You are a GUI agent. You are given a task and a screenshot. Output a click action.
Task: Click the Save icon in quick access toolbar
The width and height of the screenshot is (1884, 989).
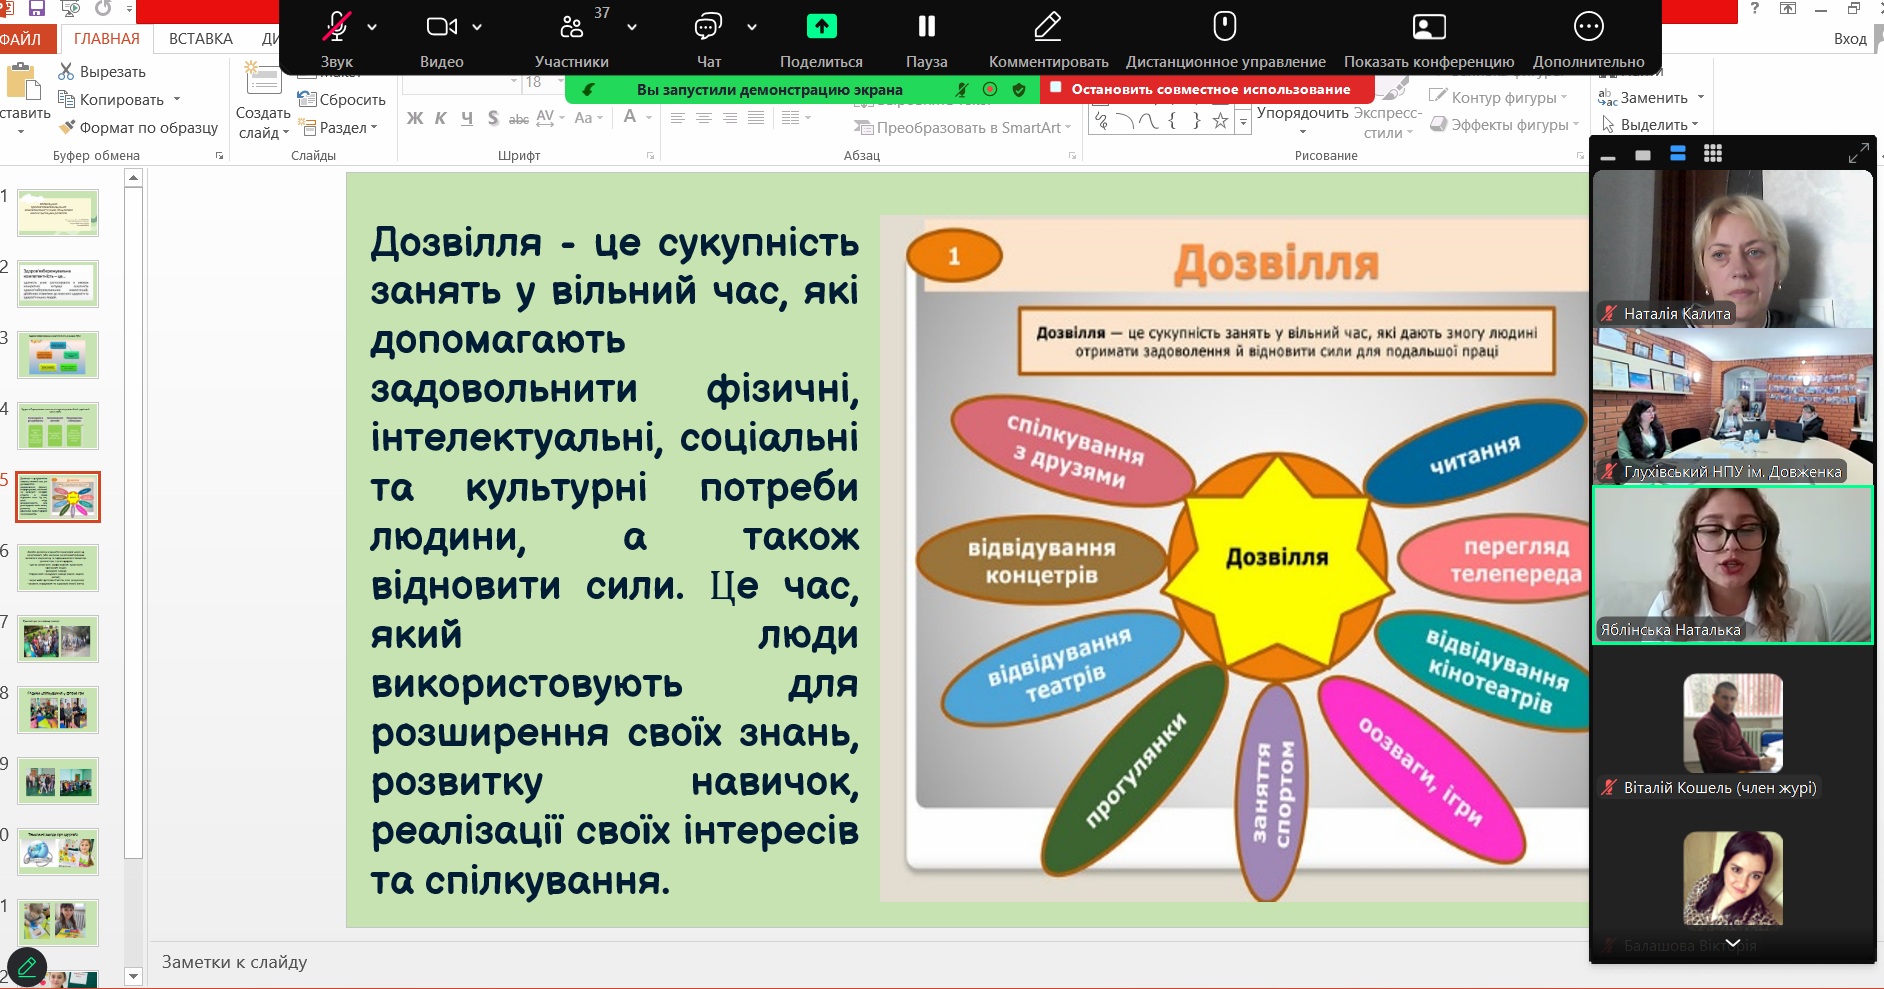tap(37, 9)
